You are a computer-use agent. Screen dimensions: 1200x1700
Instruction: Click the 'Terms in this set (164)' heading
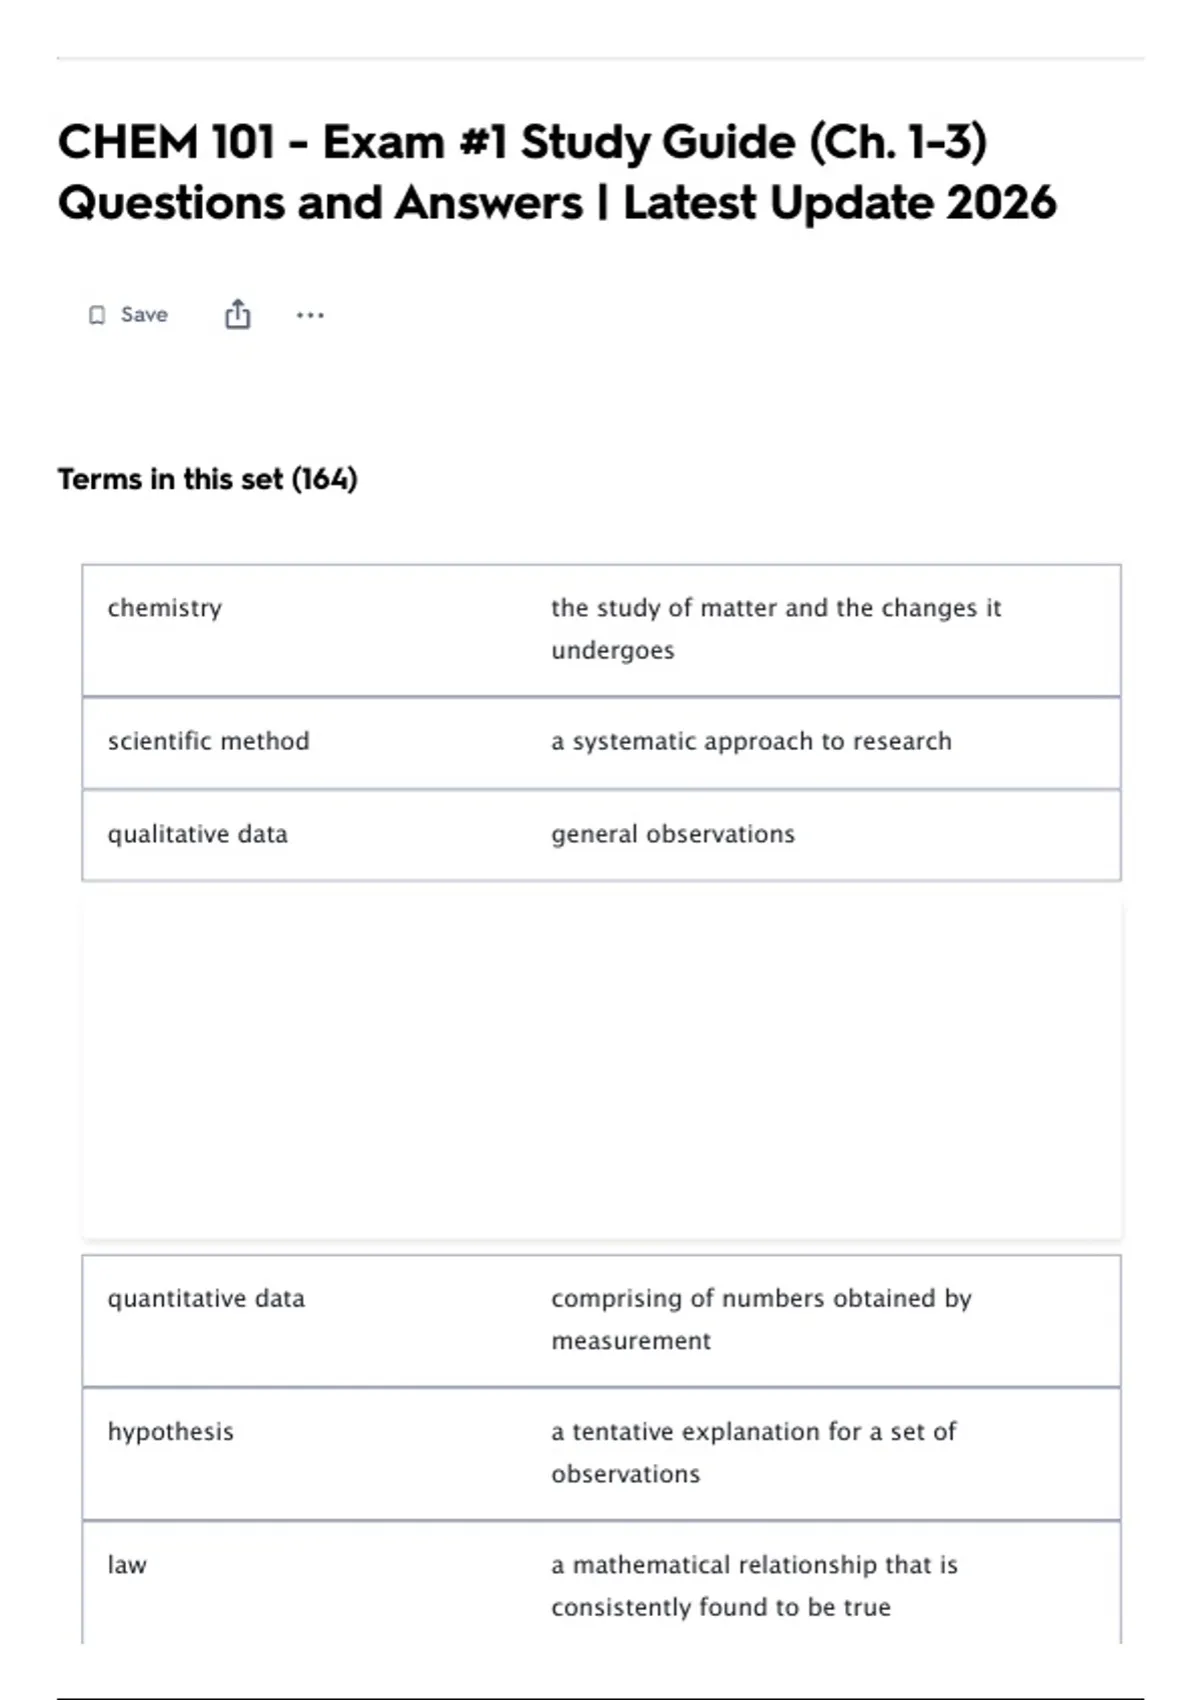click(x=208, y=479)
